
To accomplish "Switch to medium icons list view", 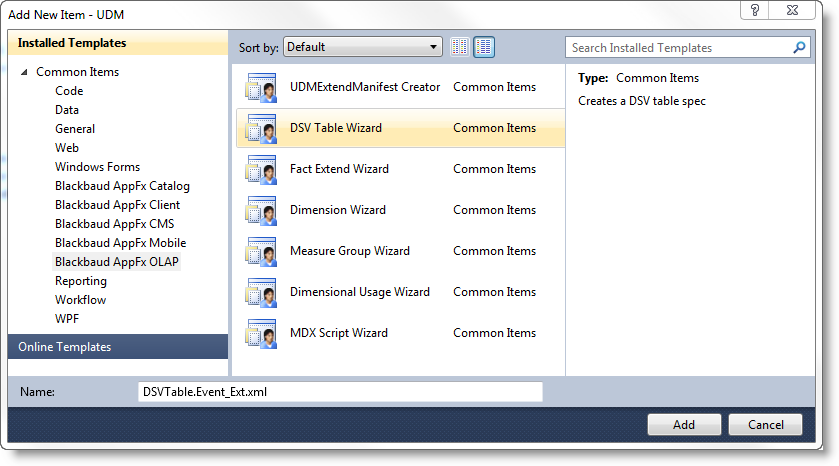I will (484, 47).
